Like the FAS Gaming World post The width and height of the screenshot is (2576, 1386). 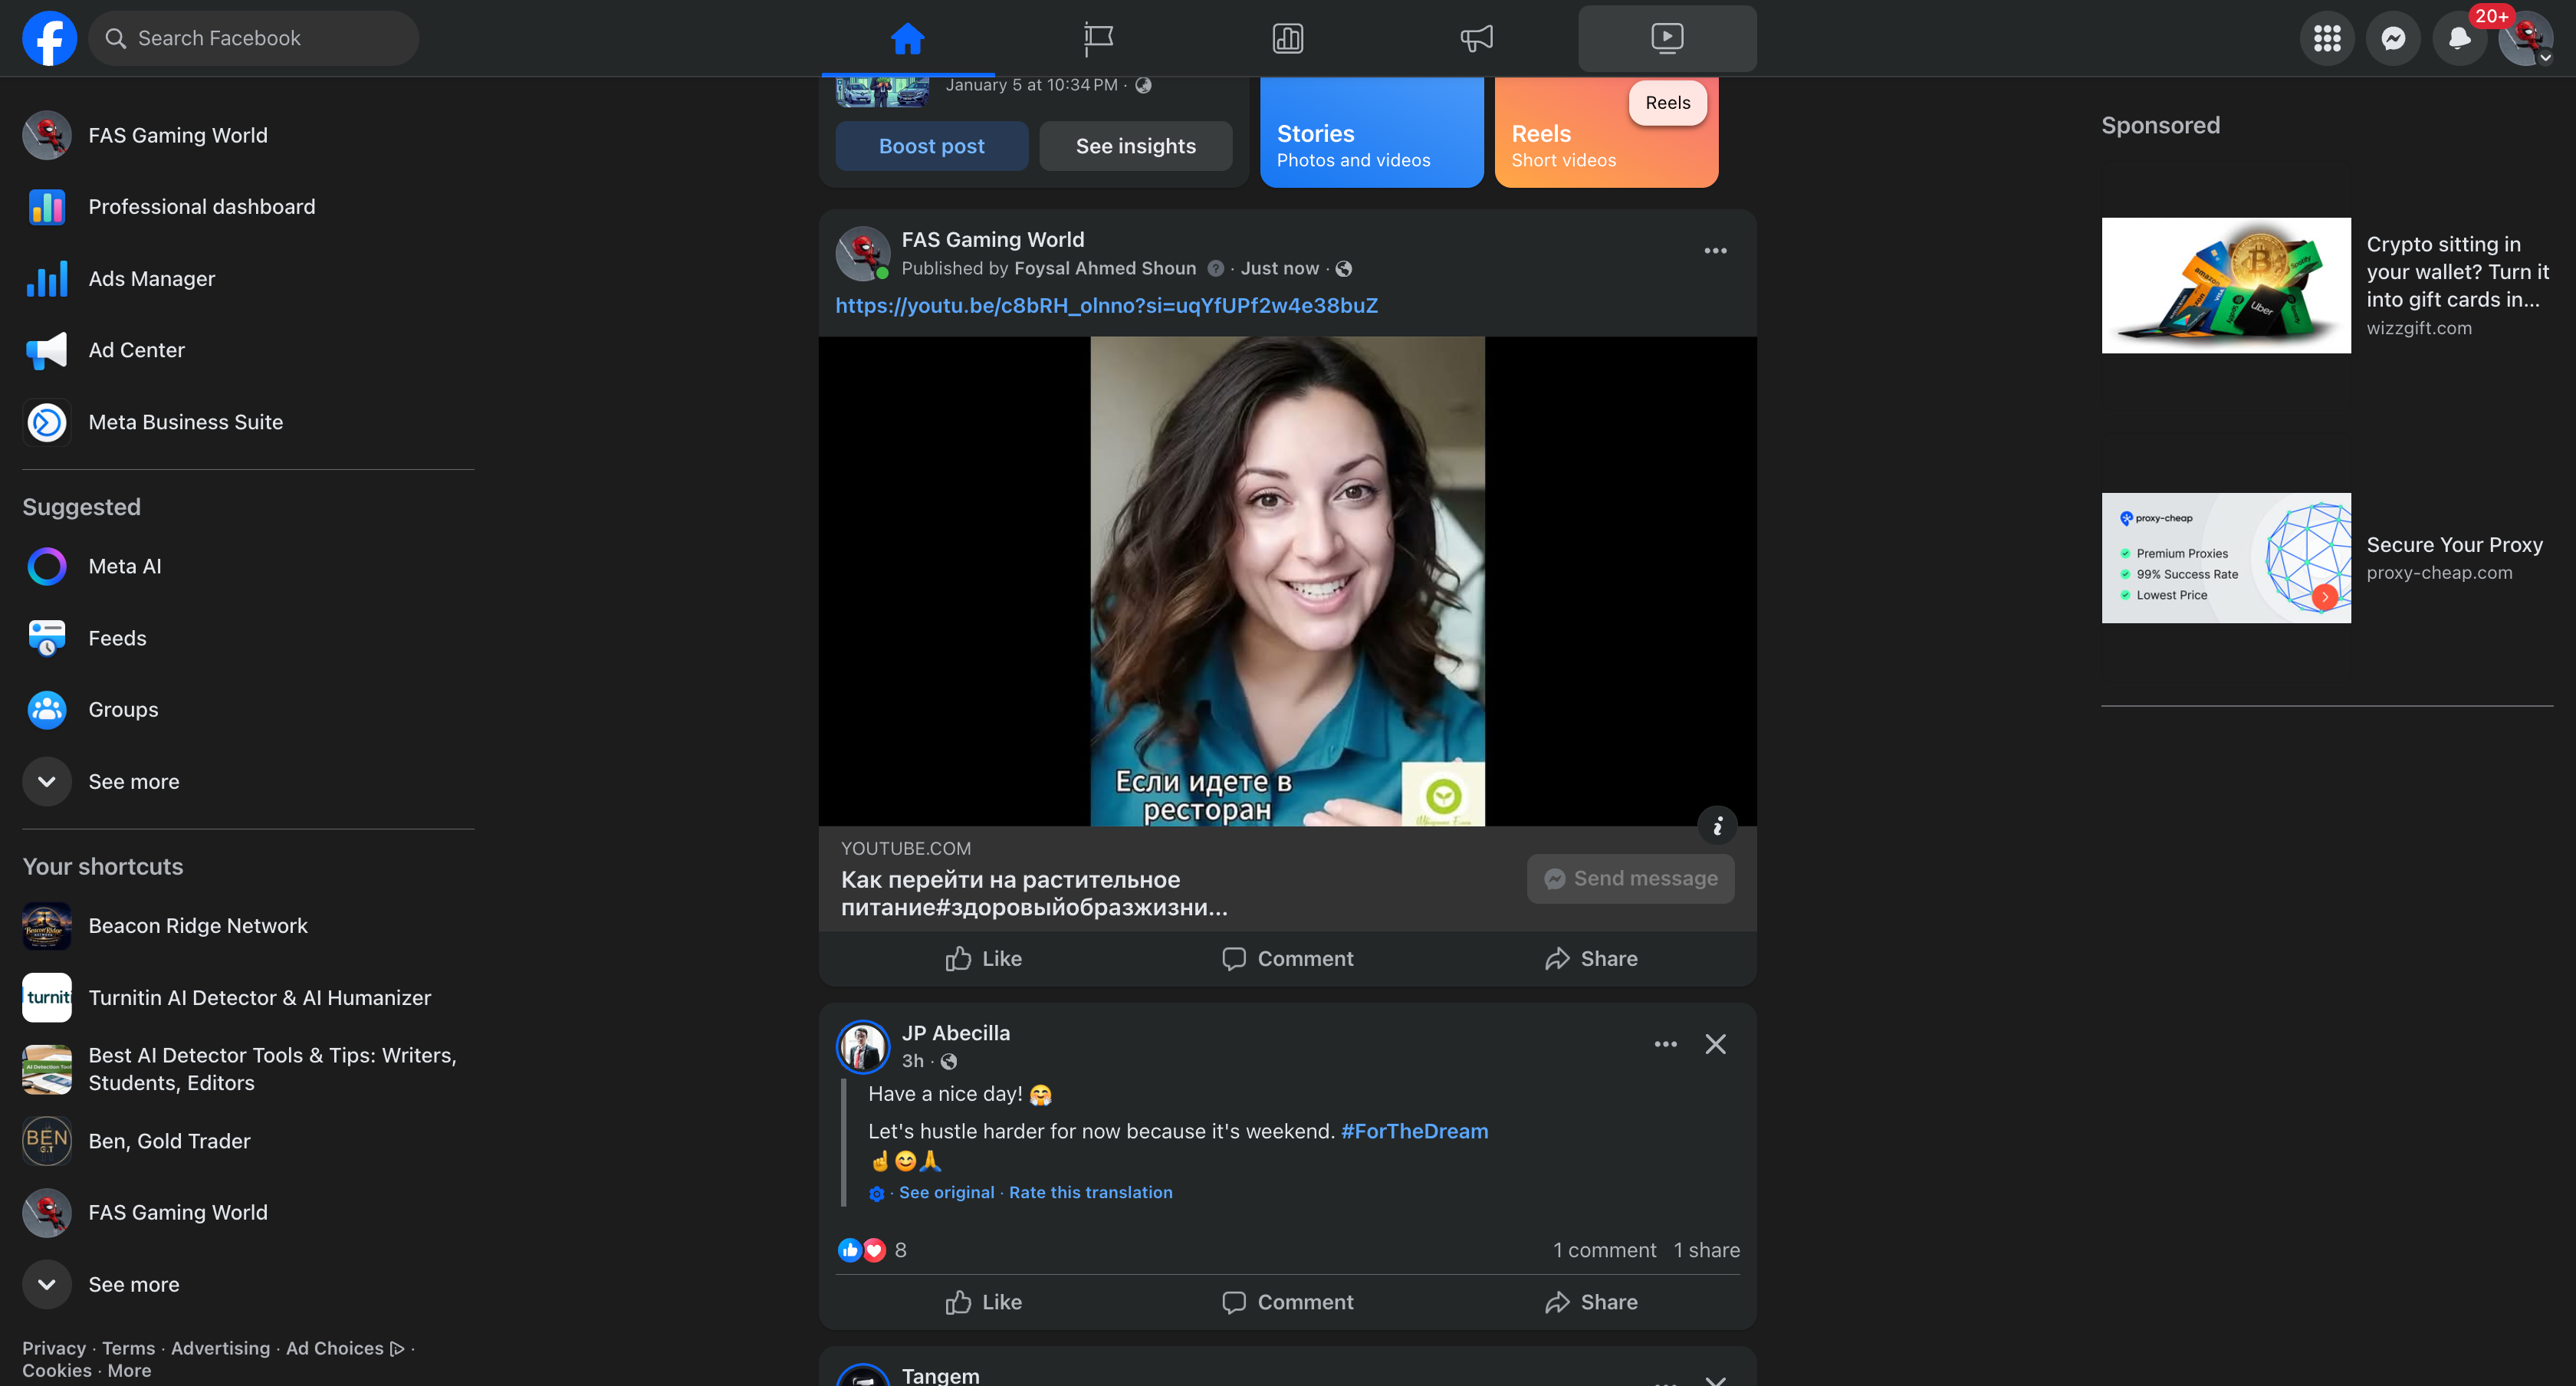983,958
